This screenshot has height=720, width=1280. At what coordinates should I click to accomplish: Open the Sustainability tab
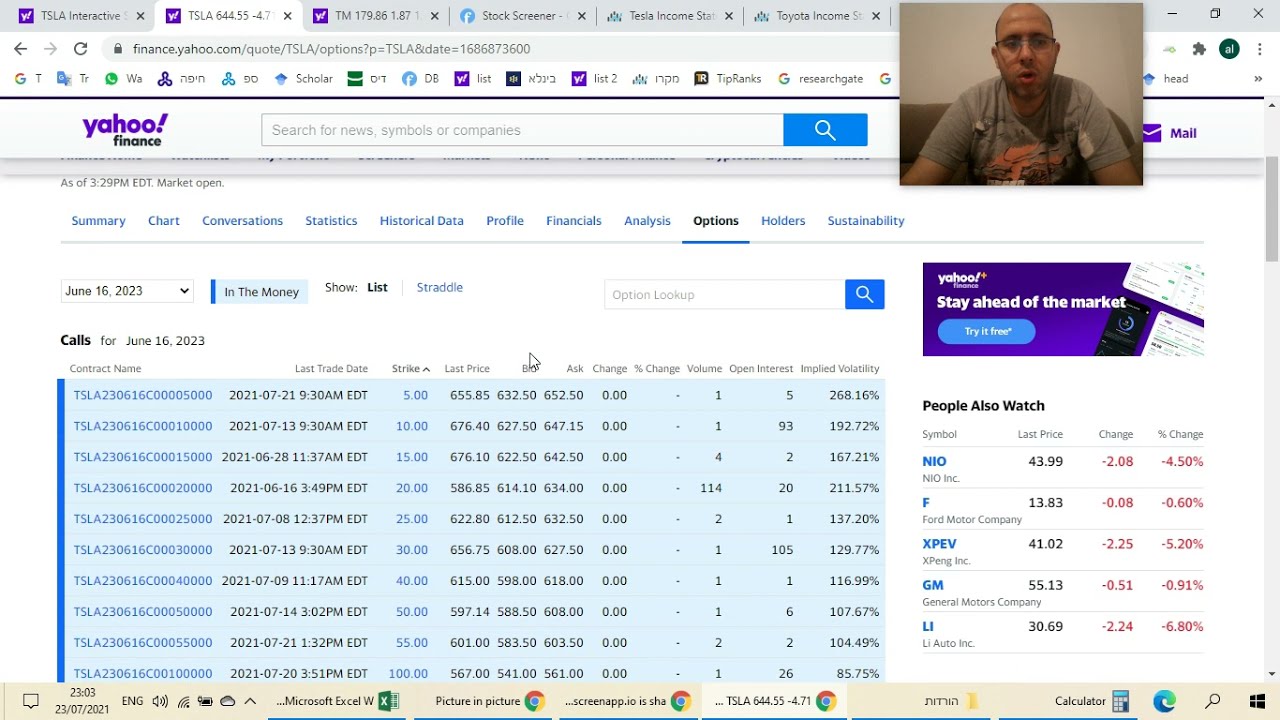[866, 221]
